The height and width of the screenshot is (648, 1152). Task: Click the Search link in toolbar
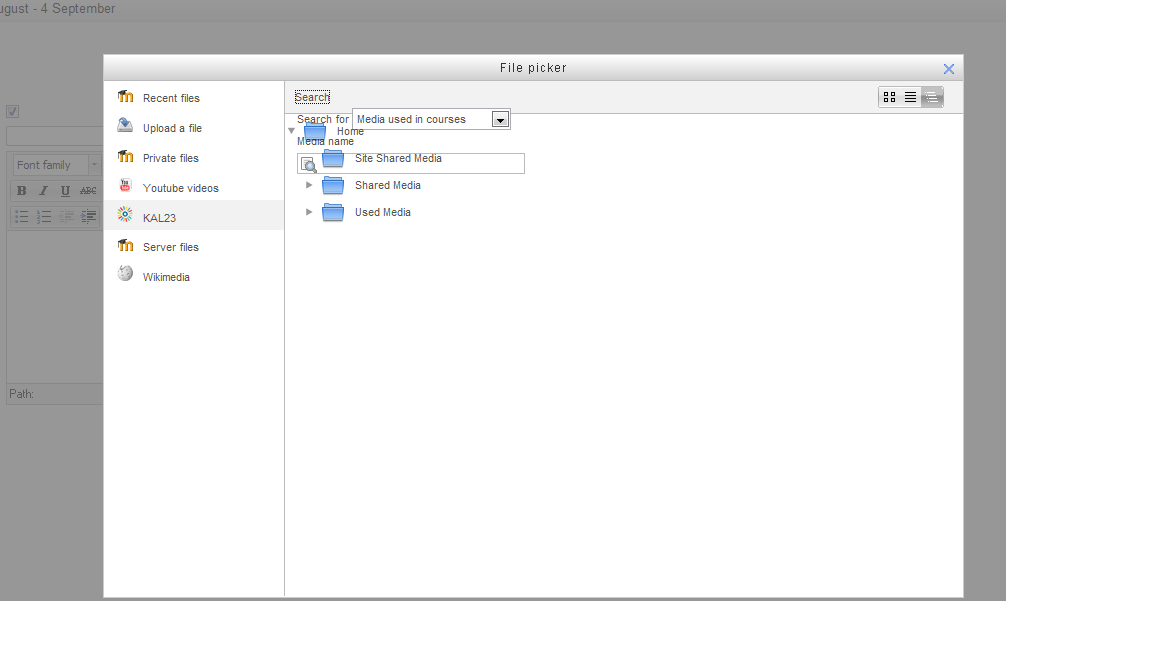click(312, 97)
